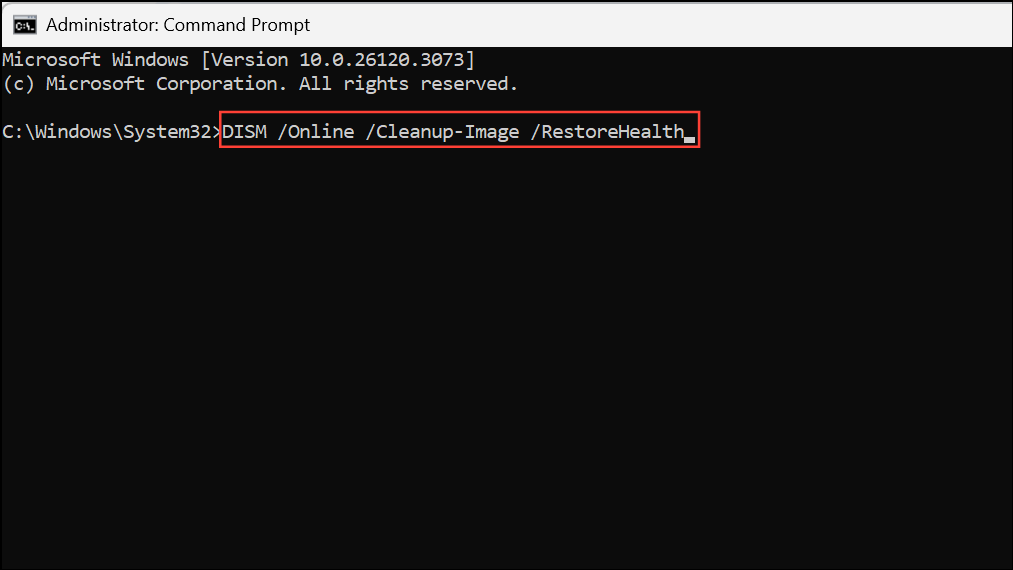Click the blinking cursor after RestoreHealth
Viewport: 1013px width, 570px height.
689,140
